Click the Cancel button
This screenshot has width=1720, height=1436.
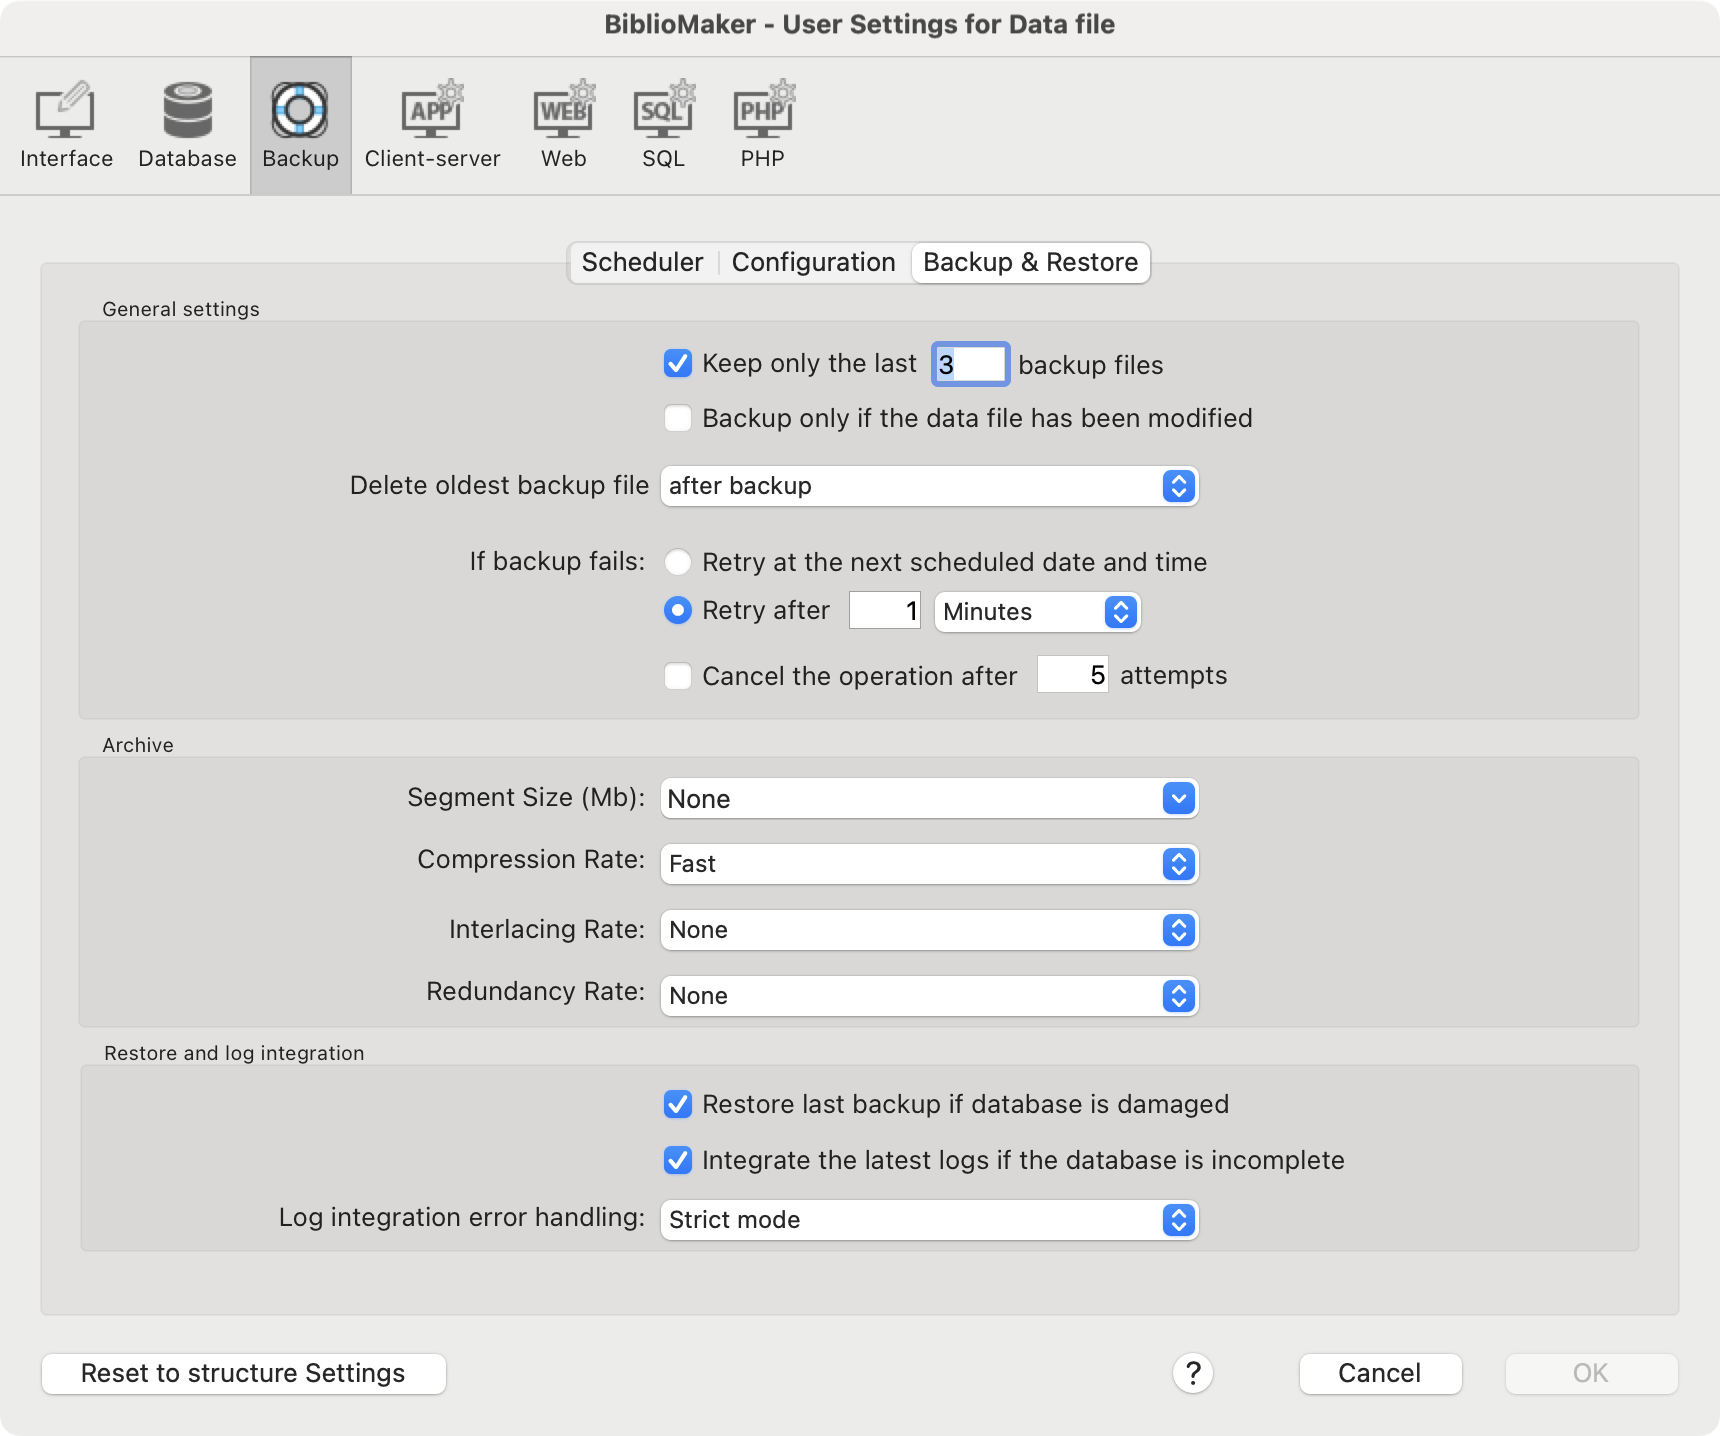[x=1380, y=1373]
